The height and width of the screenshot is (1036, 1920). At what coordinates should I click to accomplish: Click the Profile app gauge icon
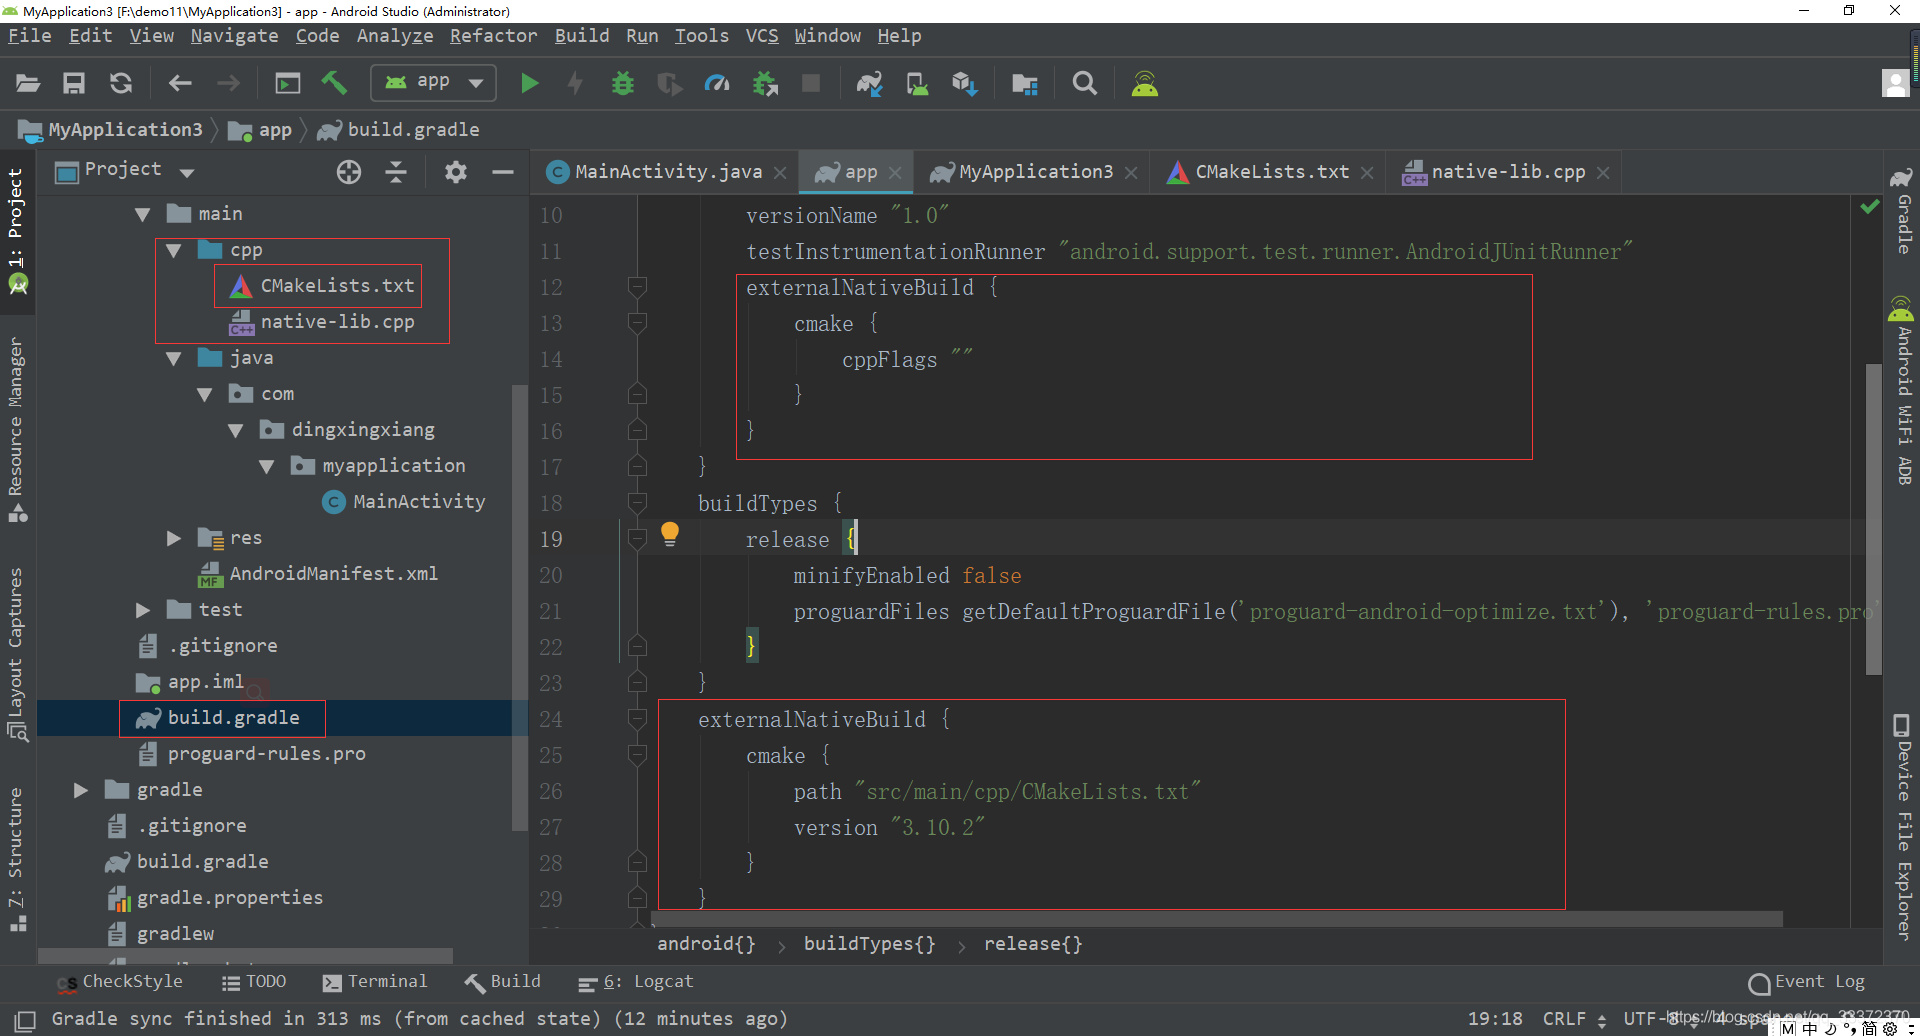pos(717,83)
